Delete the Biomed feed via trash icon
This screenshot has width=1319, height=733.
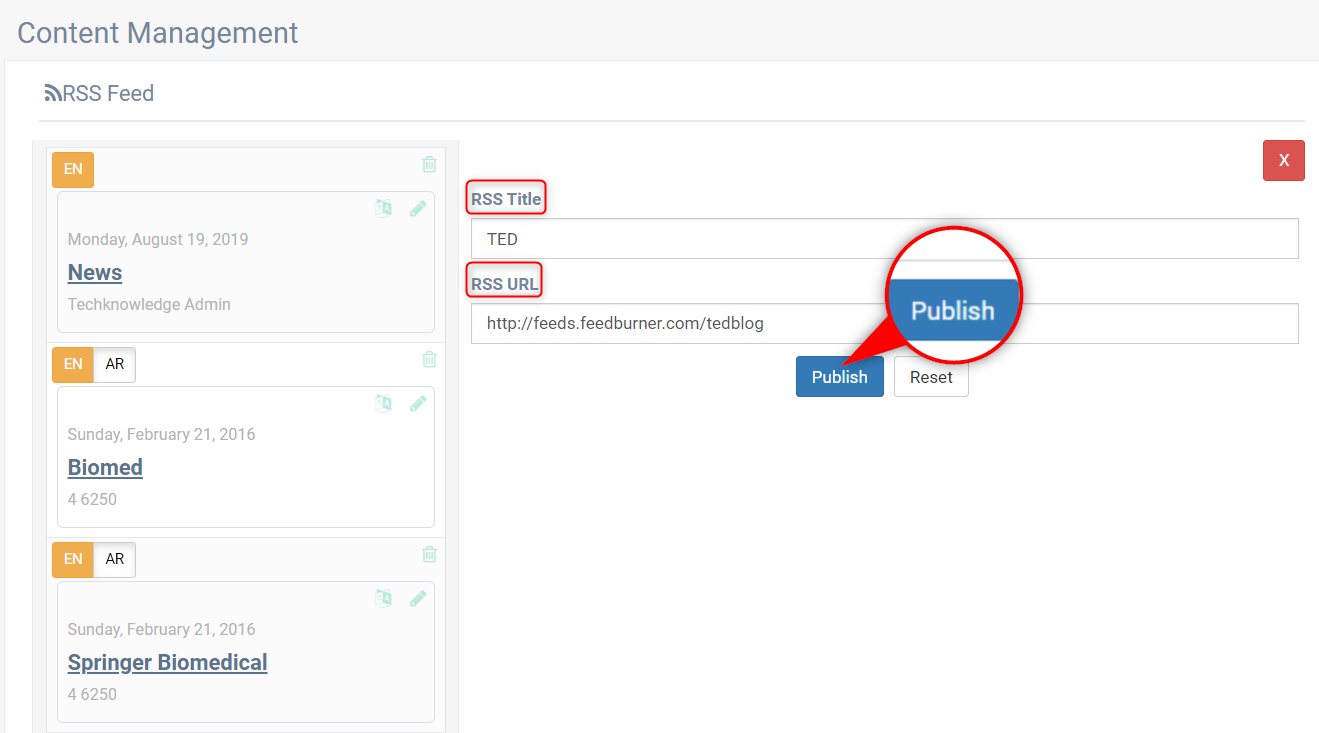(x=429, y=359)
